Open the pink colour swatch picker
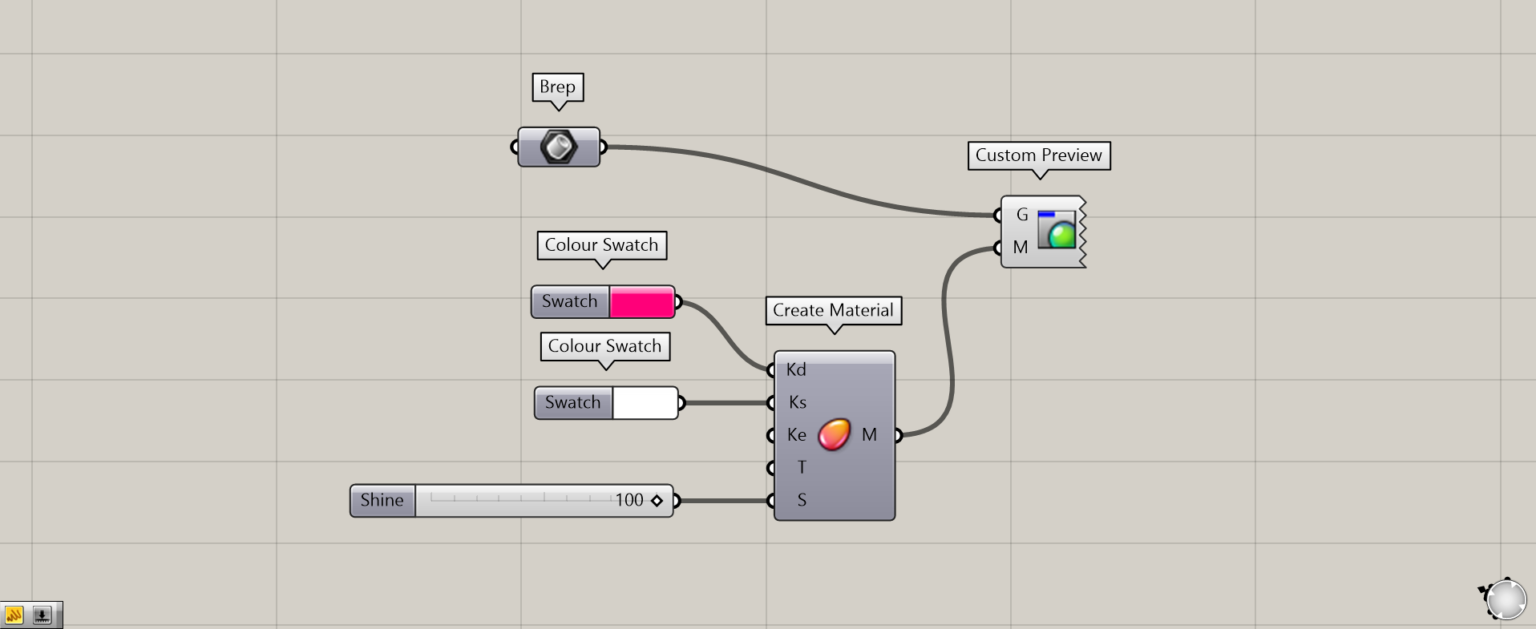Viewport: 1536px width, 629px height. click(x=641, y=302)
